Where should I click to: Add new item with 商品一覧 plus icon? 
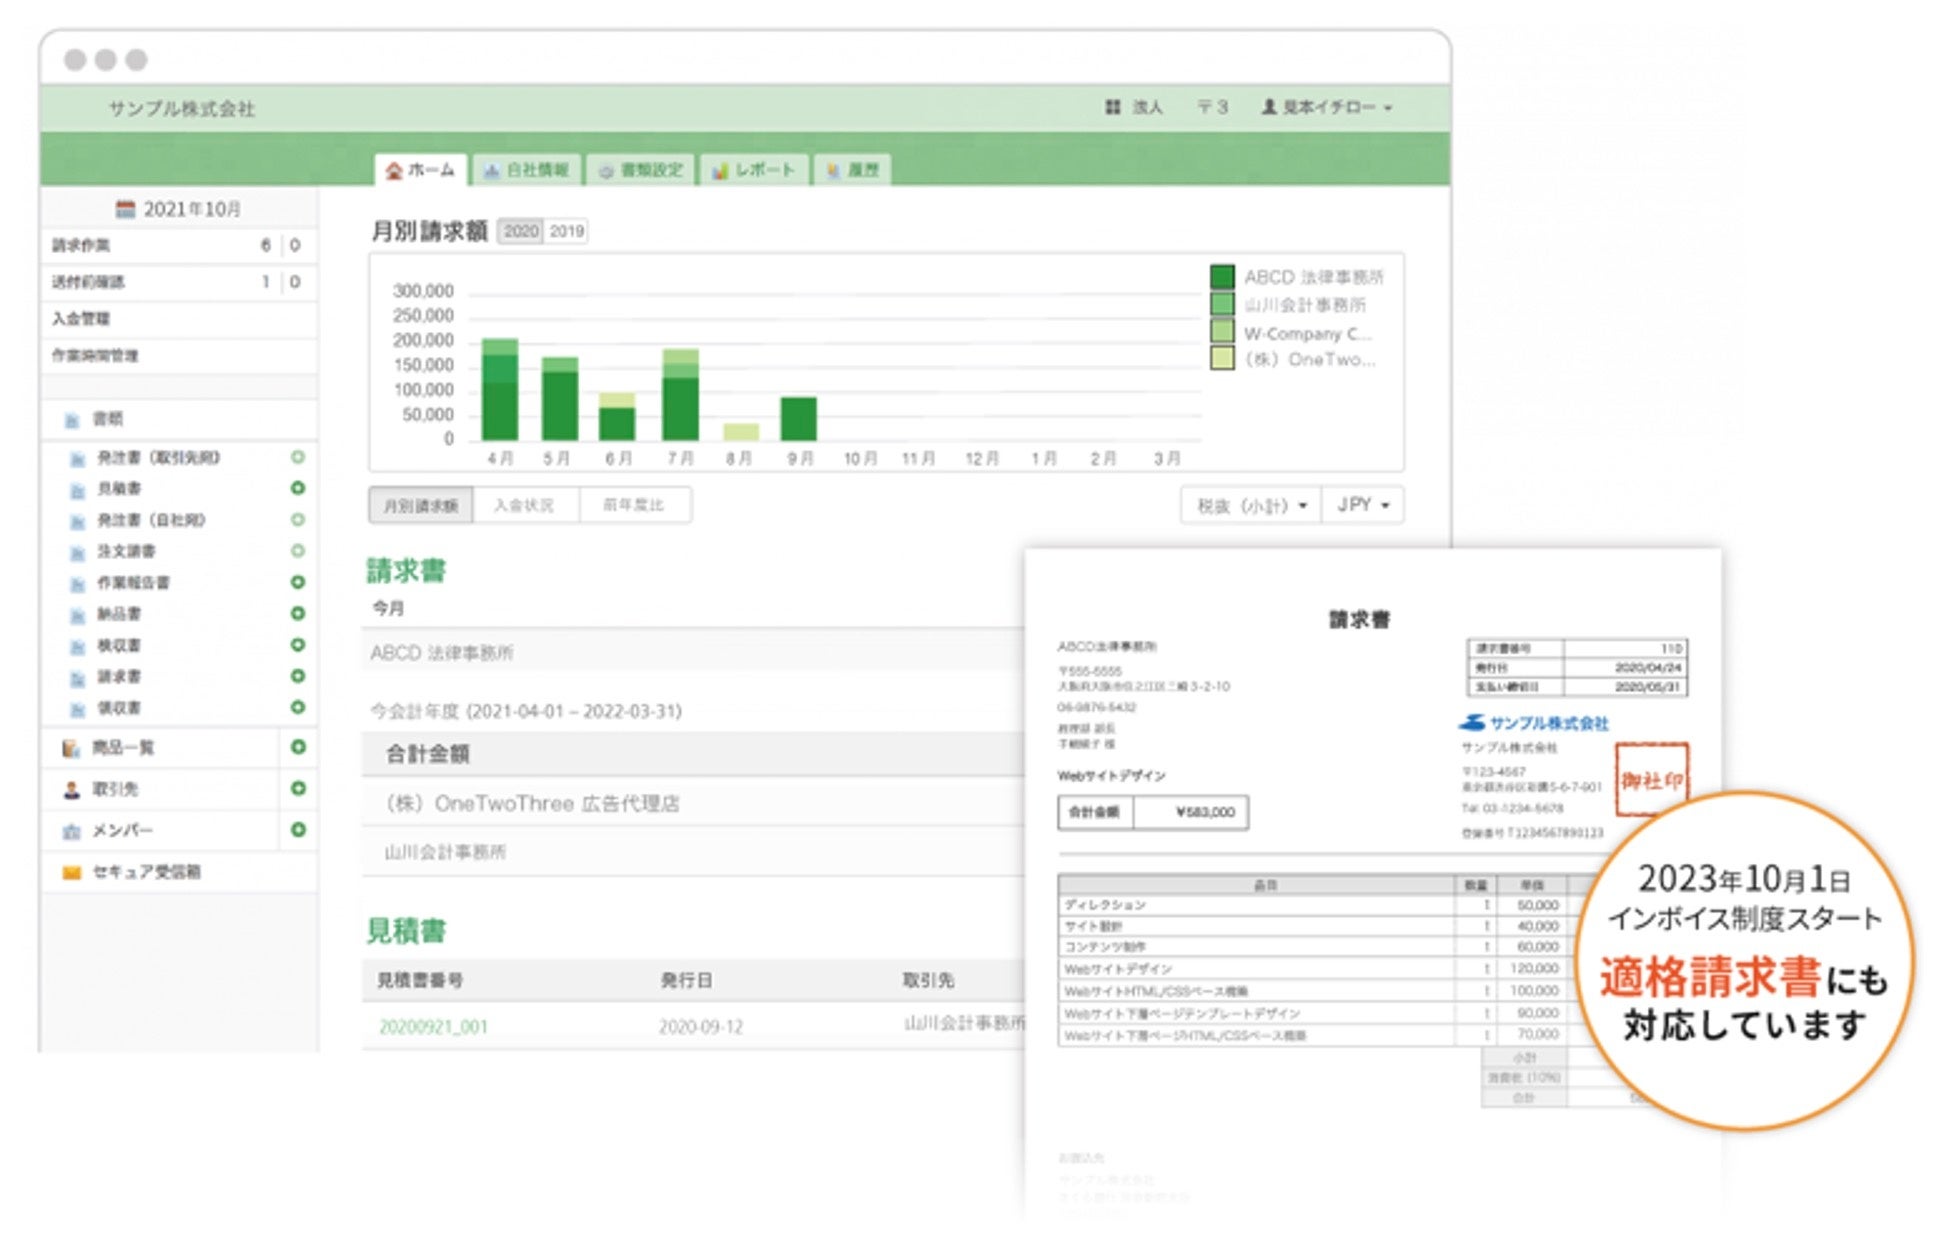pos(298,747)
